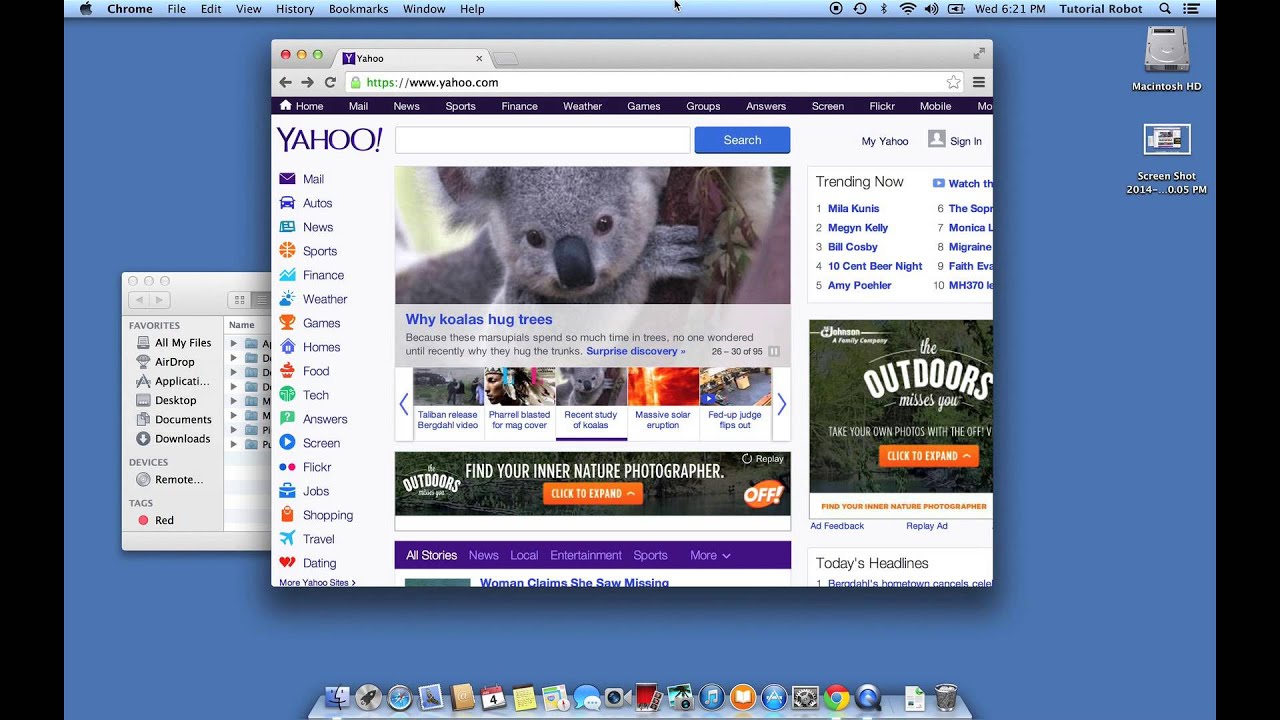Image resolution: width=1280 pixels, height=720 pixels.
Task: Reload the Yahoo page in Chrome
Action: 330,82
